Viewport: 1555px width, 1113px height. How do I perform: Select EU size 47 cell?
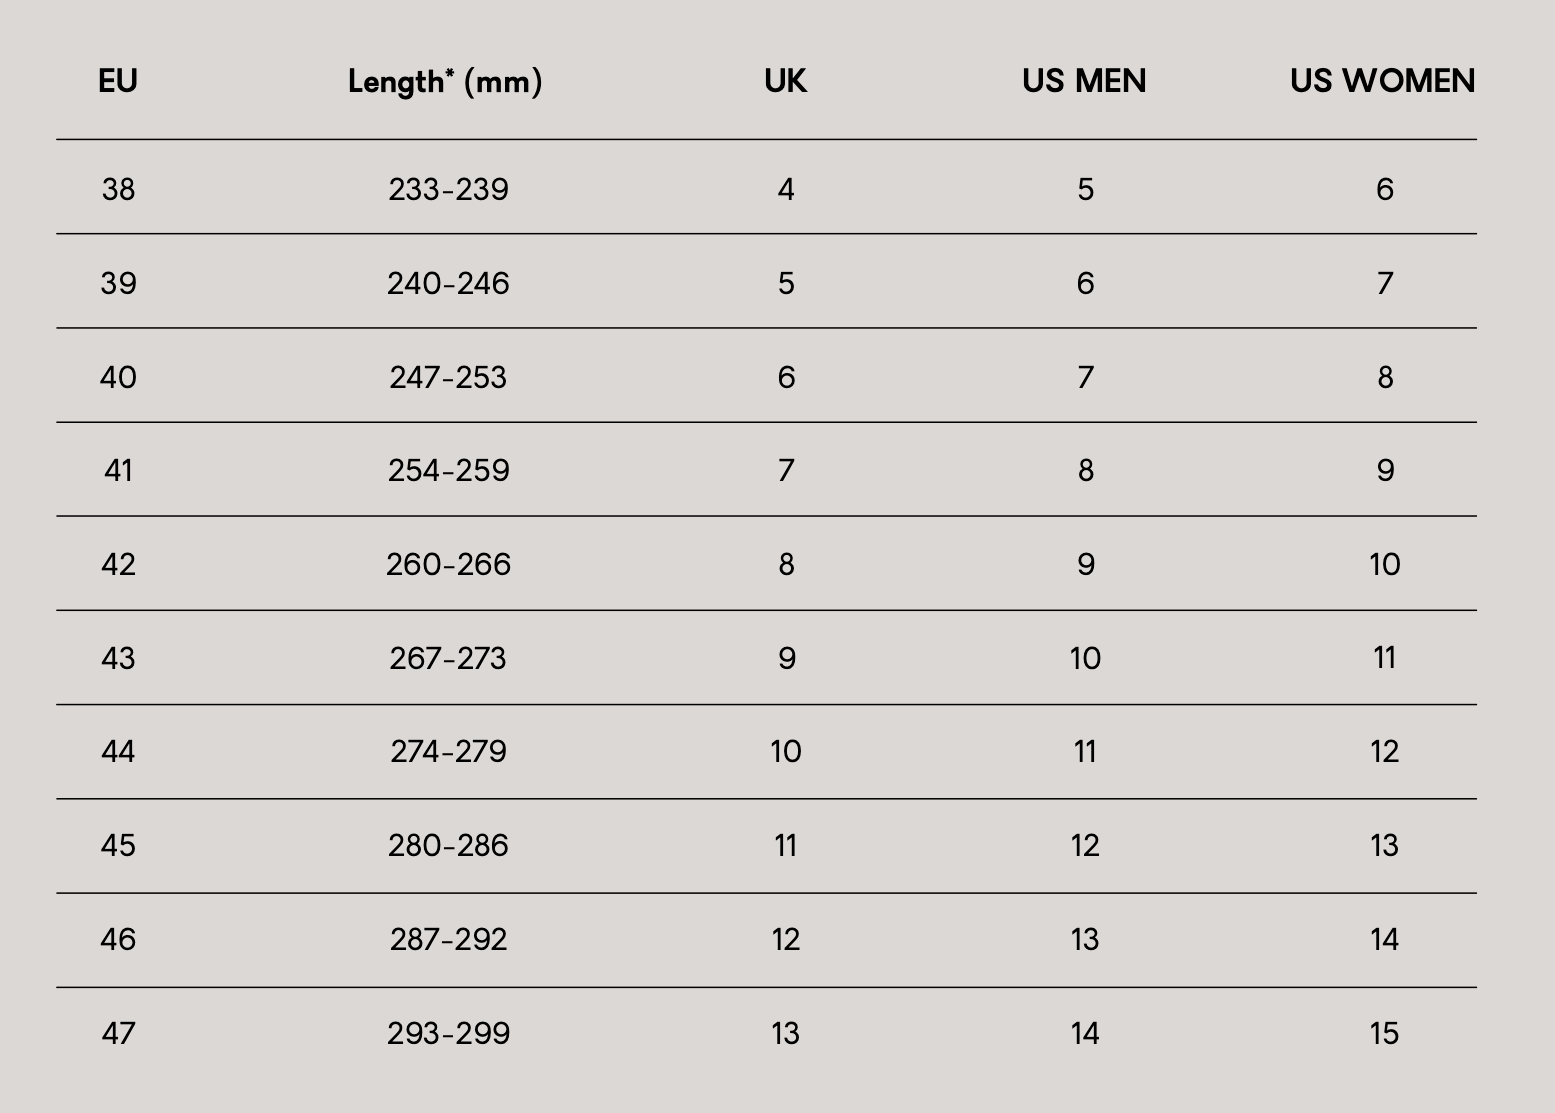(118, 1033)
